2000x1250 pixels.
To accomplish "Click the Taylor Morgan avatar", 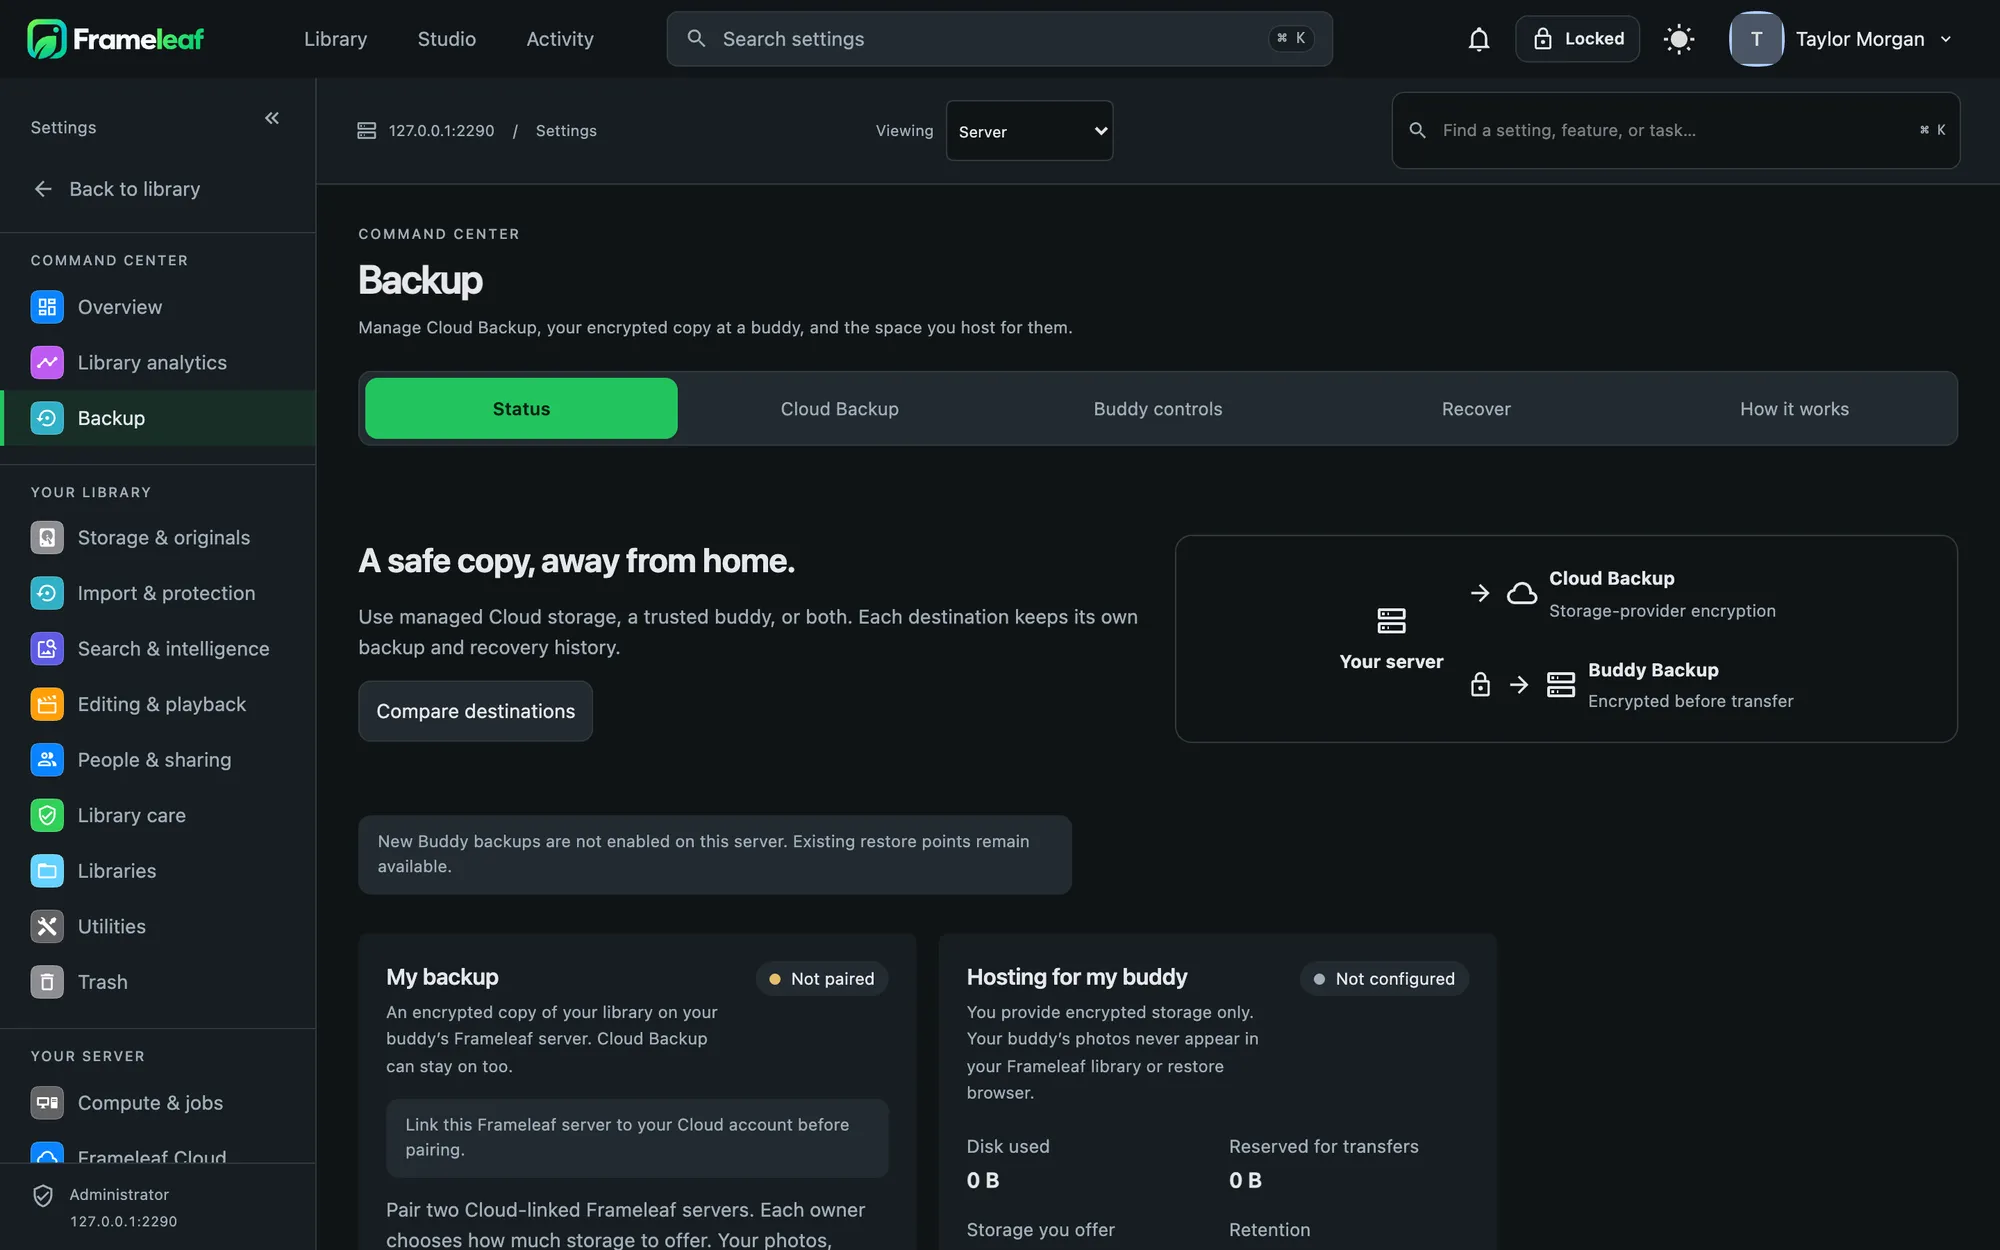I will click(1756, 39).
